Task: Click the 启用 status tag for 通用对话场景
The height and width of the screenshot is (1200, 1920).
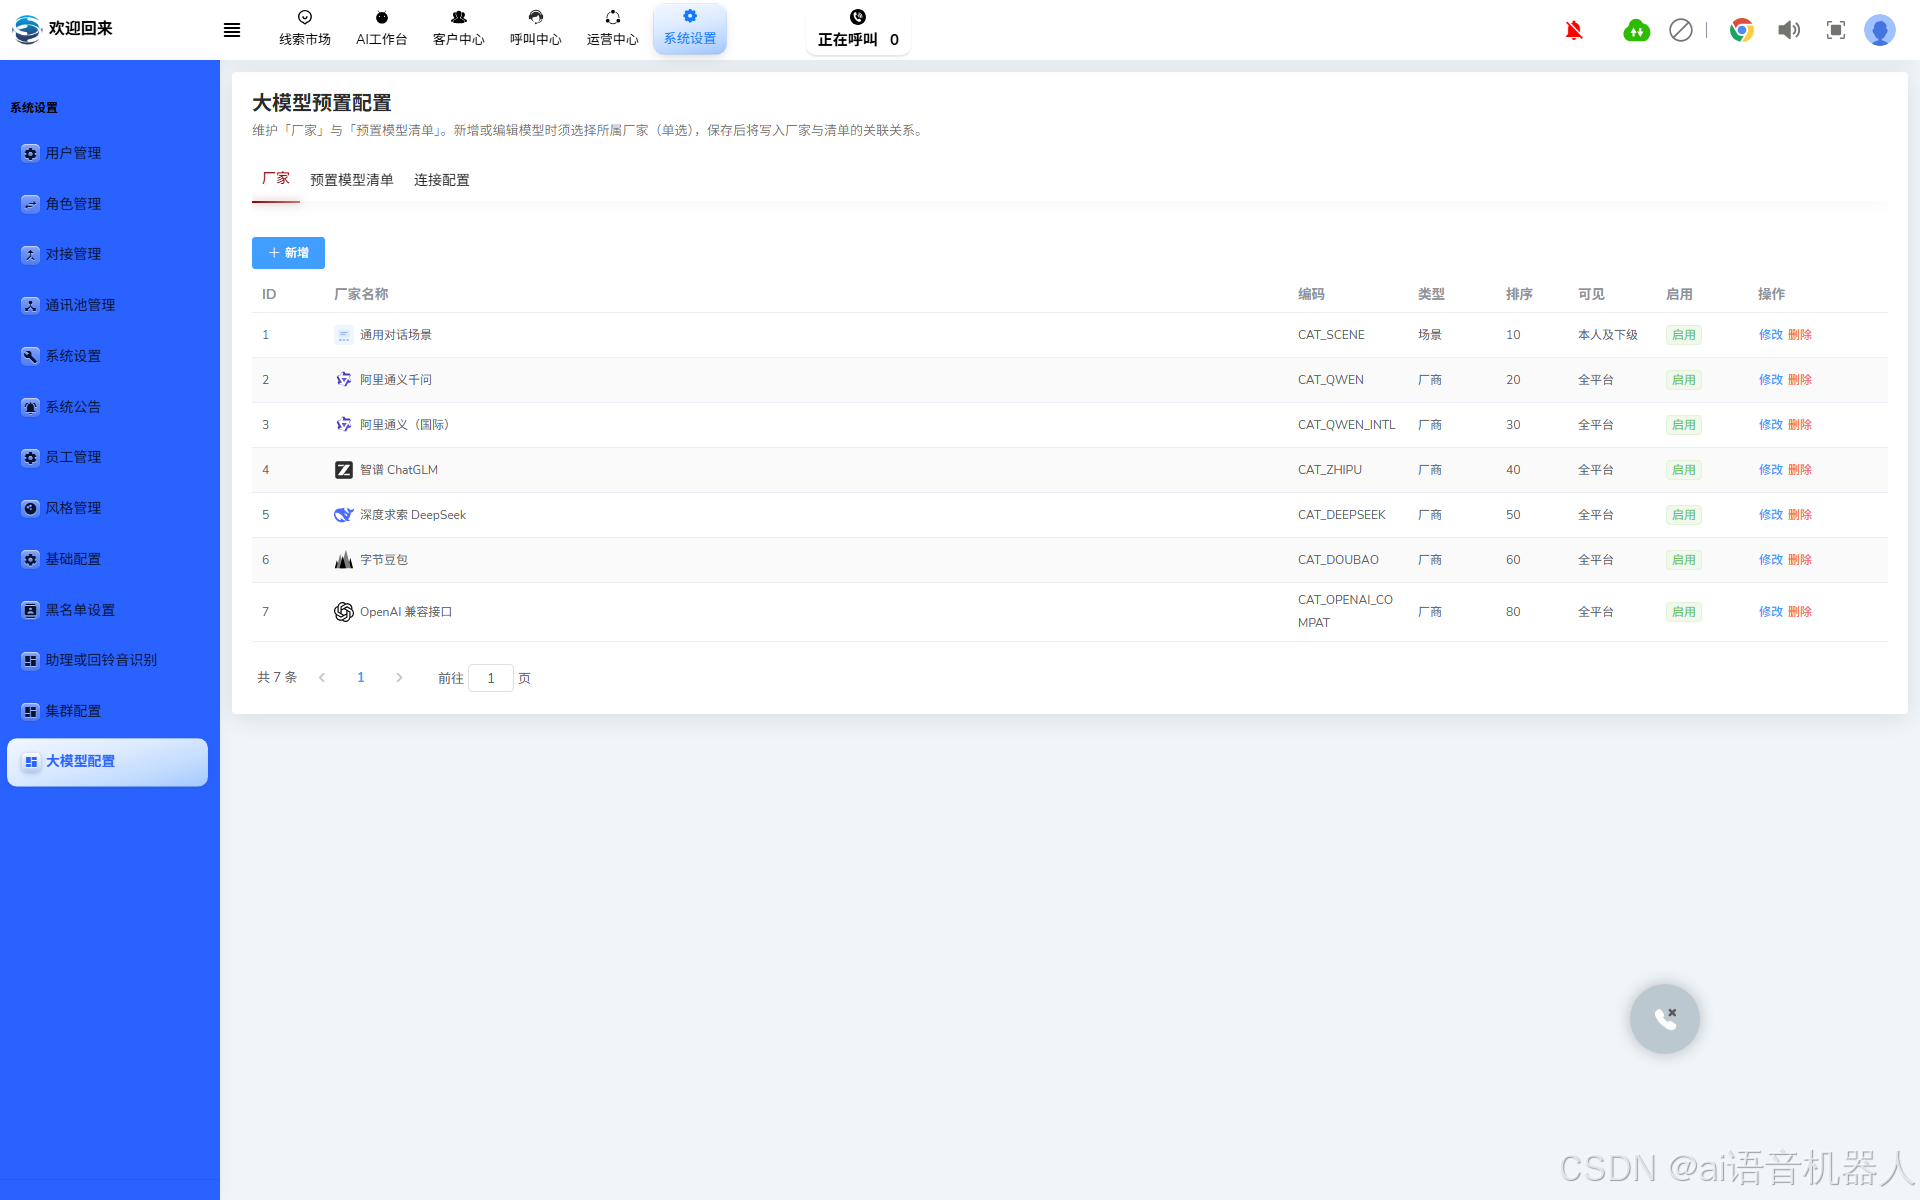Action: [1684, 335]
